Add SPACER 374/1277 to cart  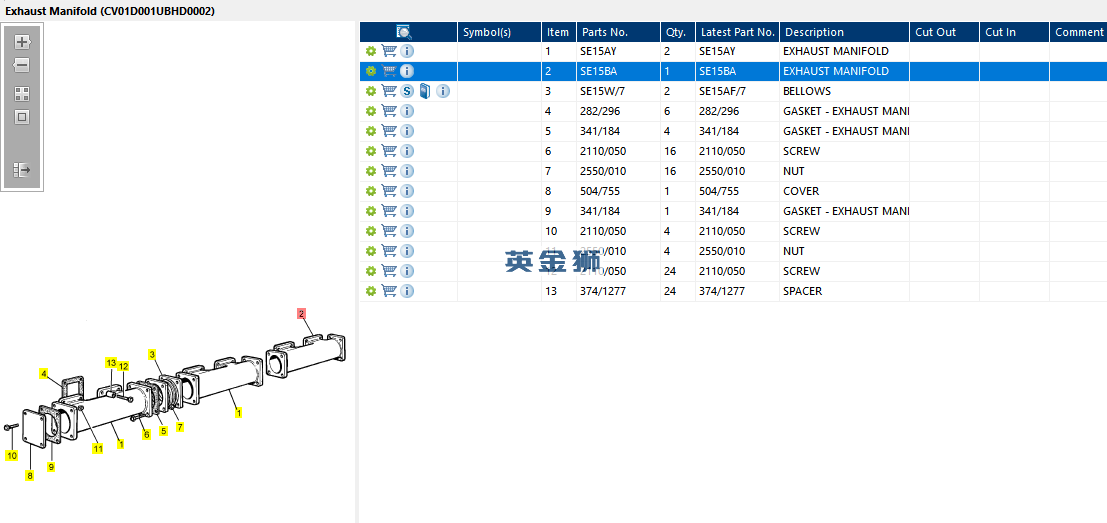[388, 291]
